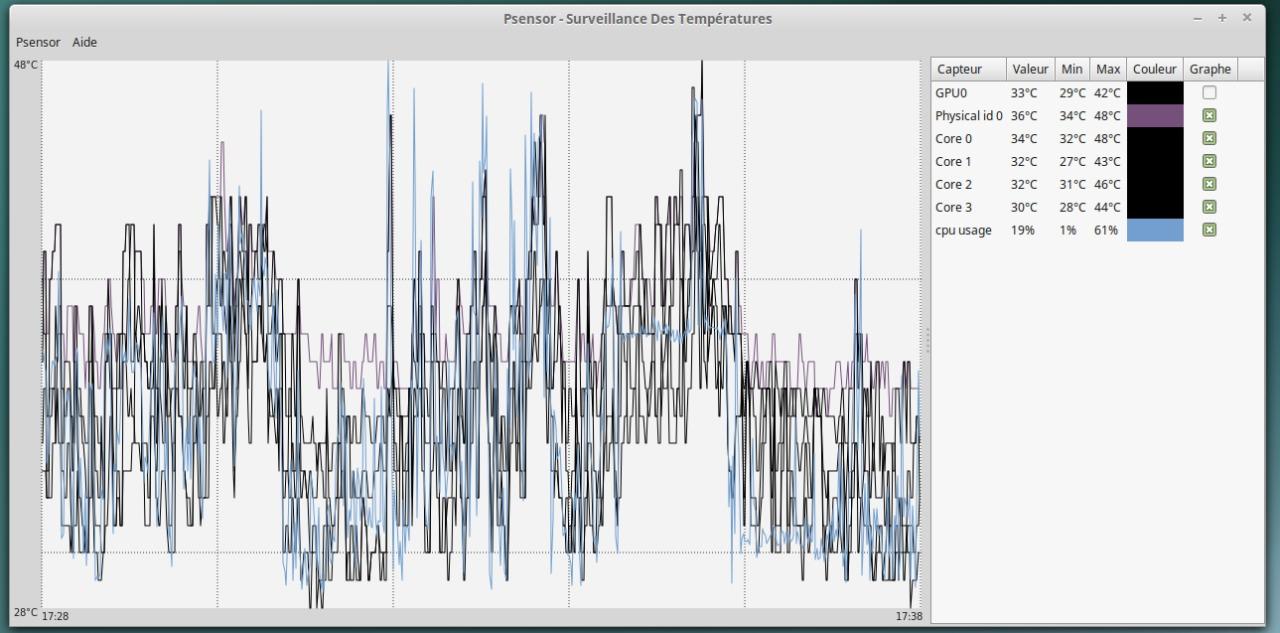Select the Couleur column header

tap(1155, 69)
